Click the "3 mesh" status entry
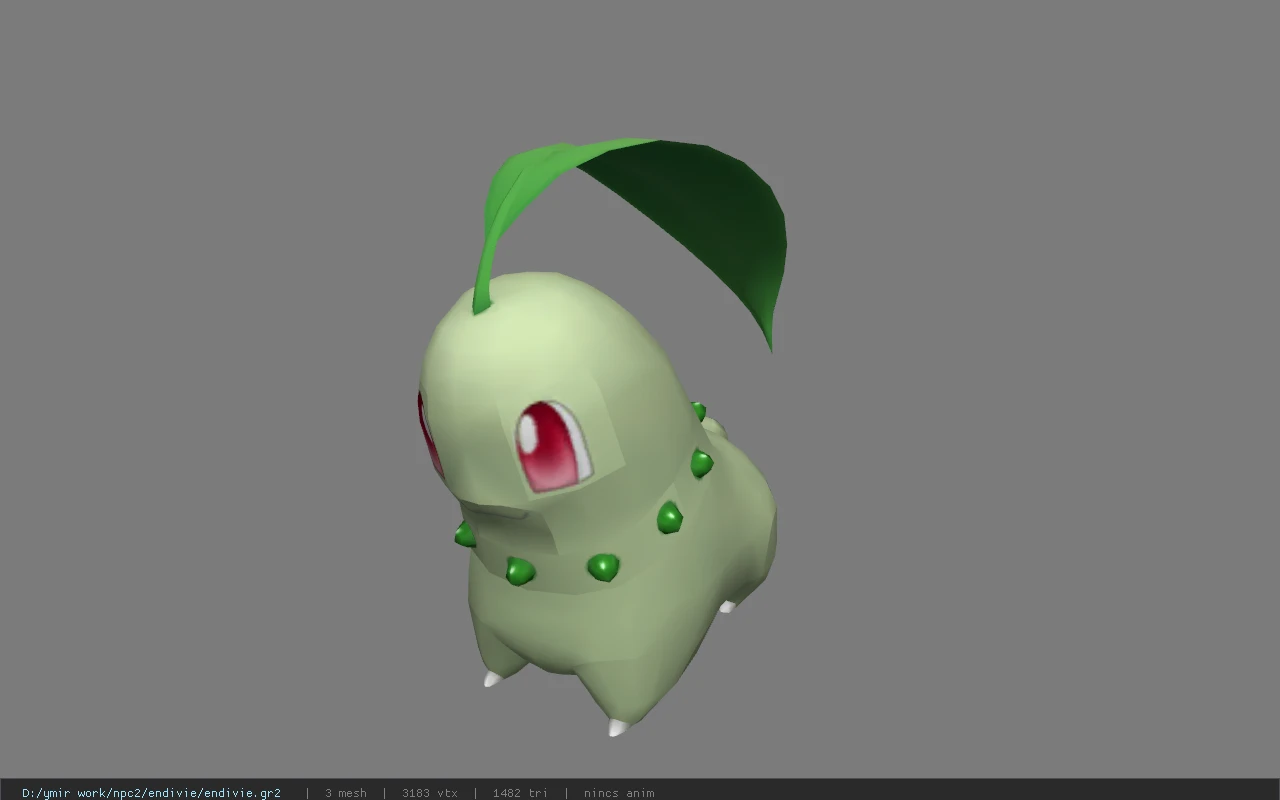Viewport: 1280px width, 800px height. (346, 793)
